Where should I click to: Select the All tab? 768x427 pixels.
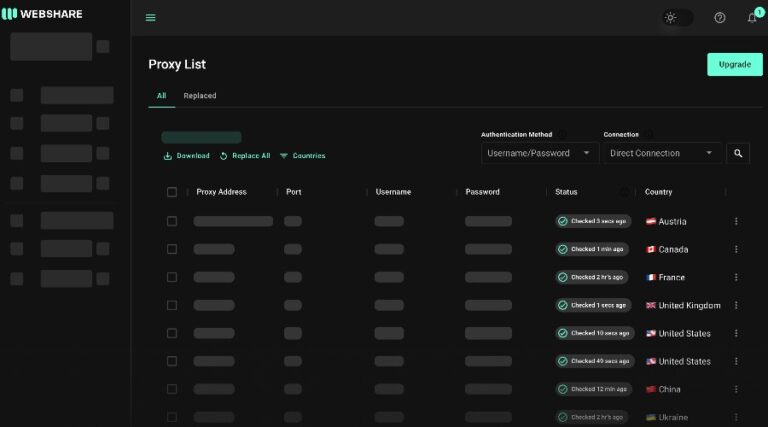point(161,95)
